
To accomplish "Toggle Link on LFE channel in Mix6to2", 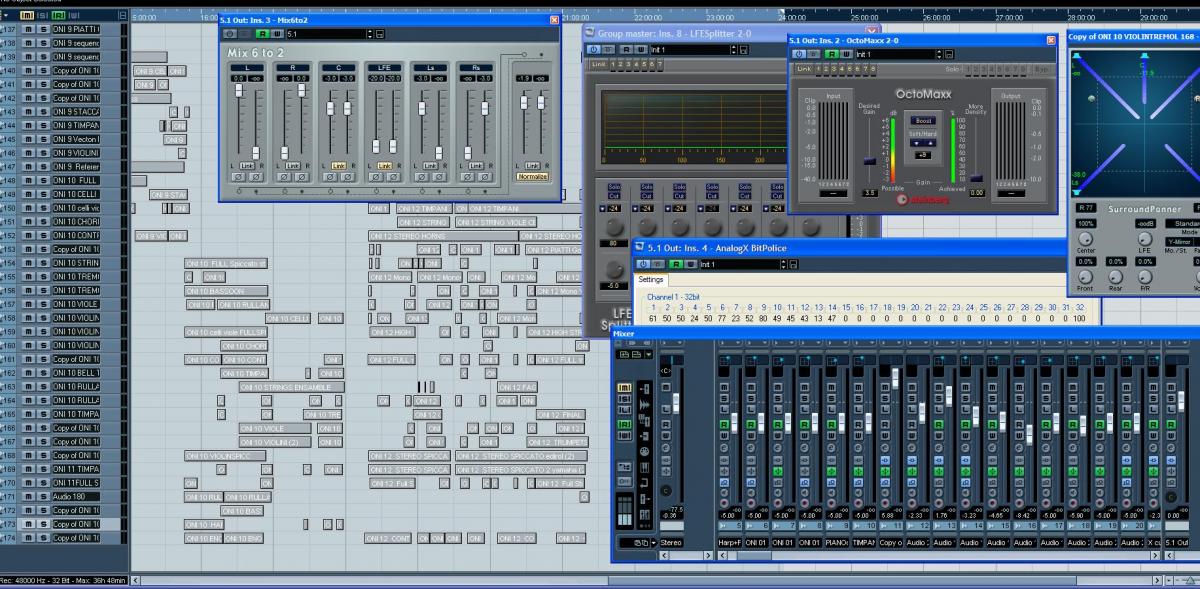I will (385, 166).
